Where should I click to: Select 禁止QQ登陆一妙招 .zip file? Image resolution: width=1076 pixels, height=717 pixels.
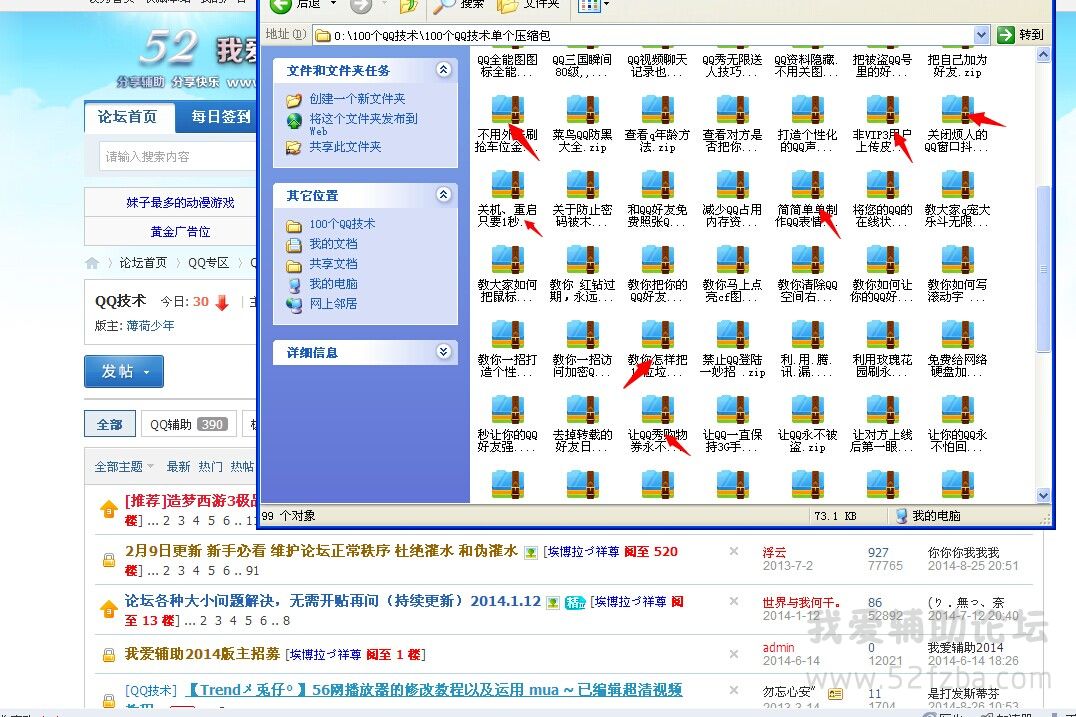point(732,348)
